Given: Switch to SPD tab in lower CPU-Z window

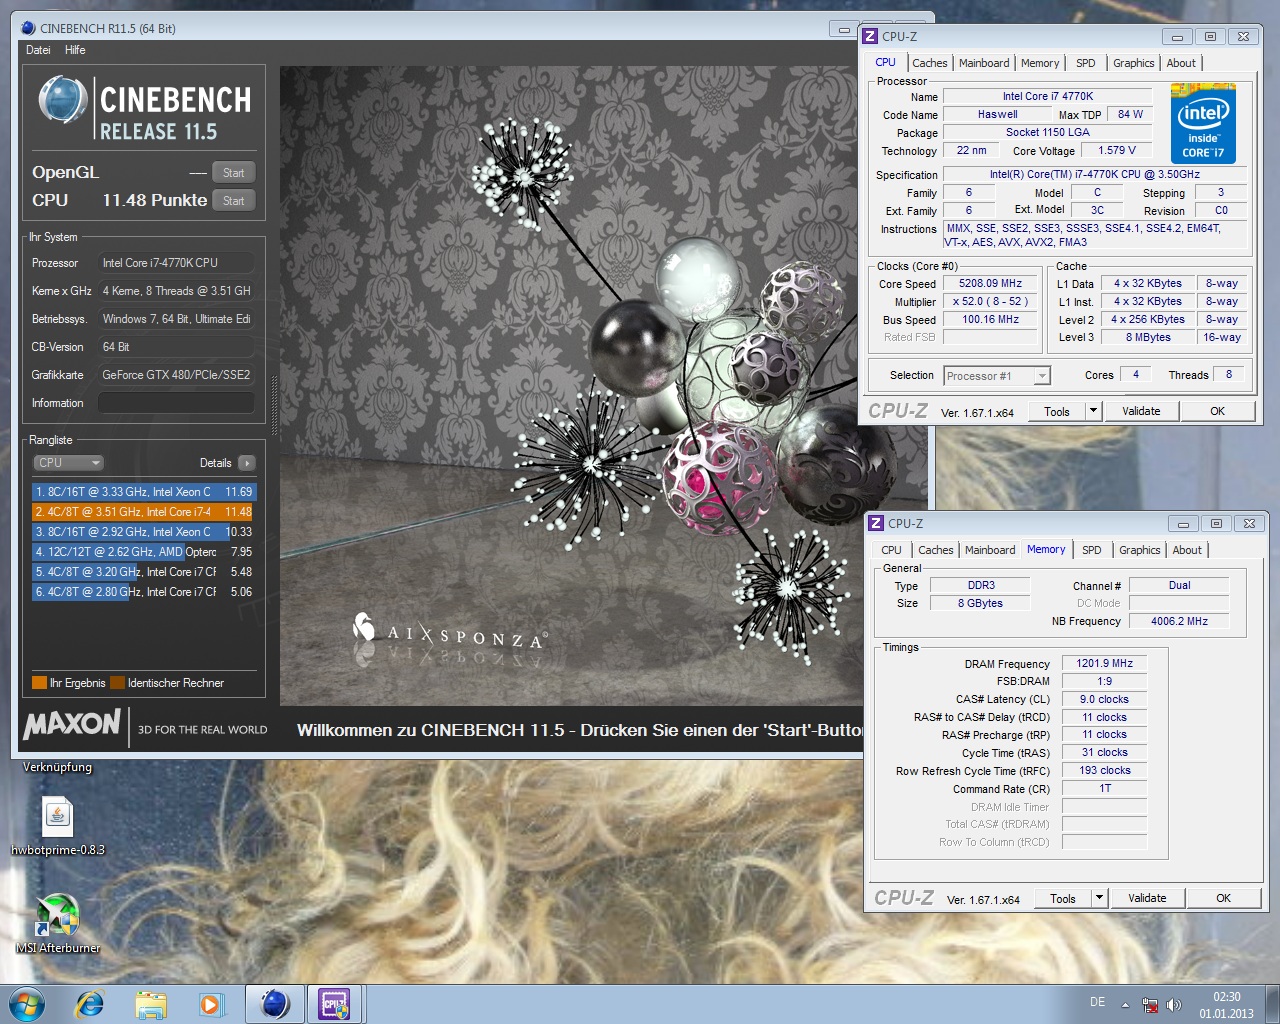Looking at the screenshot, I should click(1091, 550).
